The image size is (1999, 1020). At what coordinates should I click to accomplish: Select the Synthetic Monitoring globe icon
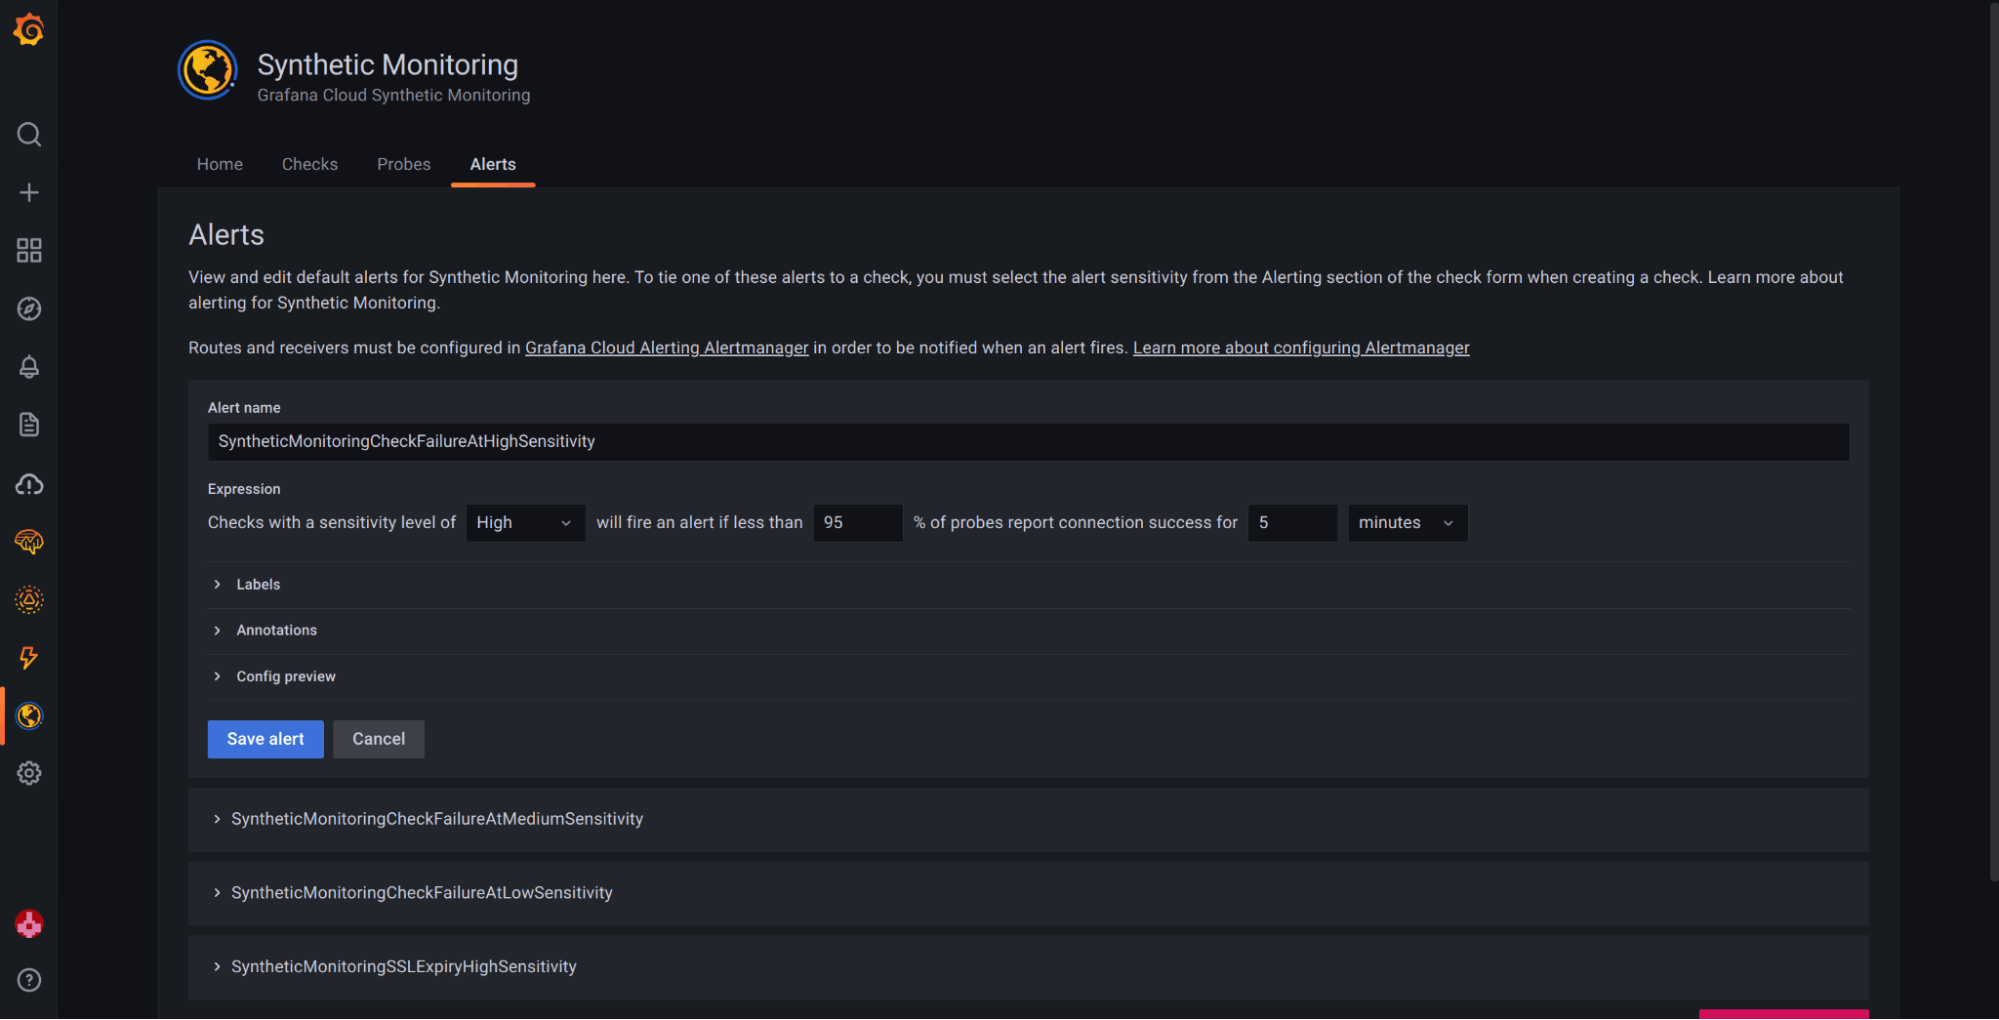(x=29, y=716)
